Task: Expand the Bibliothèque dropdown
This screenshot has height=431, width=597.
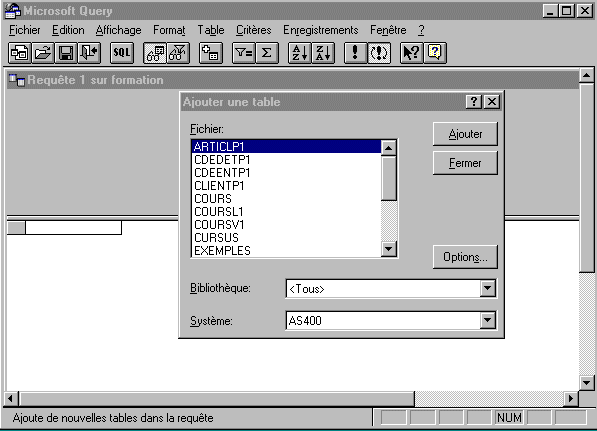Action: click(x=488, y=288)
